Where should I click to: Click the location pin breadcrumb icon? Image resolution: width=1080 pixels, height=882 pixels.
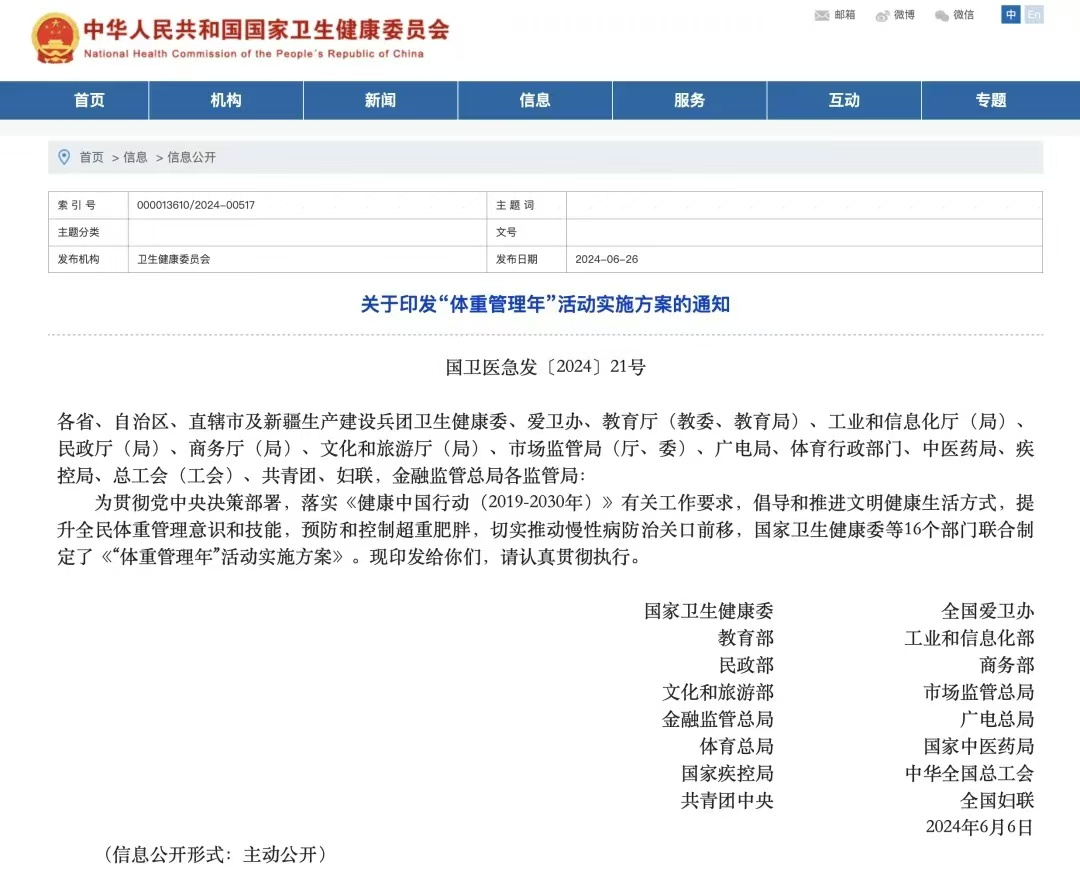coord(64,157)
